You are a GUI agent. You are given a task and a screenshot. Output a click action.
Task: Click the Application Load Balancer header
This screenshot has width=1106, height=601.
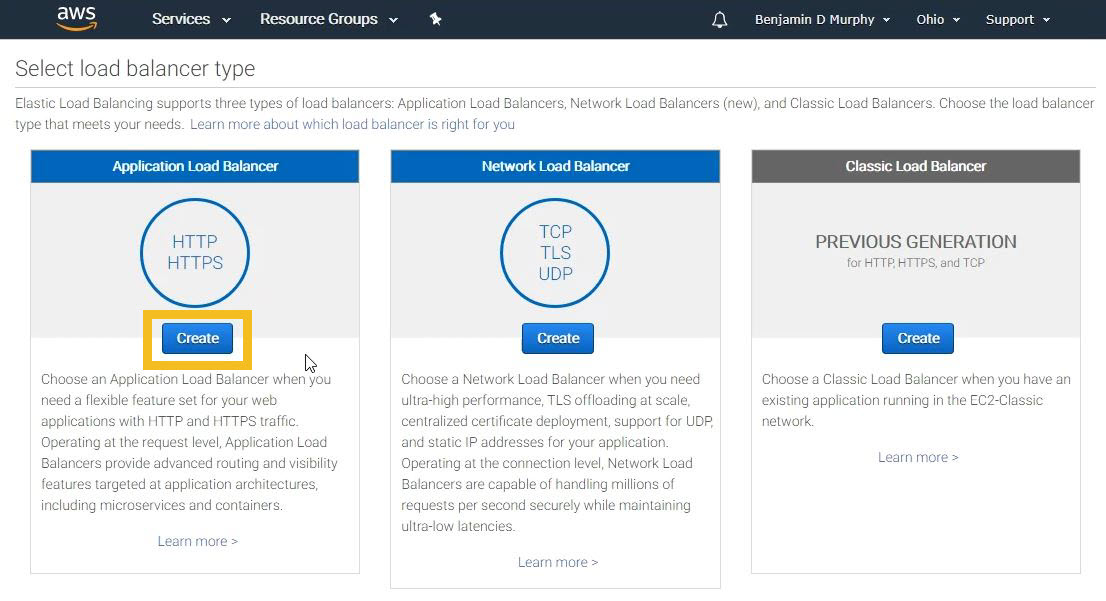click(x=195, y=166)
